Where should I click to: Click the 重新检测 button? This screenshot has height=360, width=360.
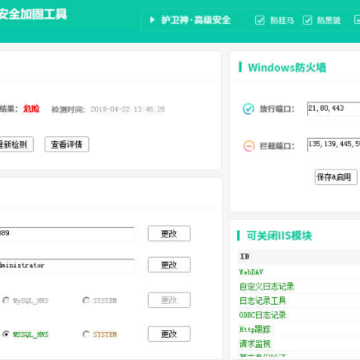[x=16, y=144]
